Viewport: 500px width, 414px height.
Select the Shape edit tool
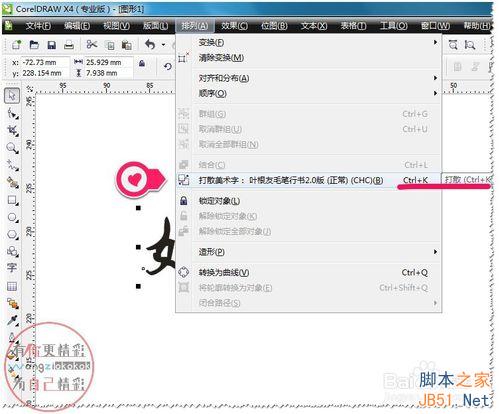(x=13, y=113)
